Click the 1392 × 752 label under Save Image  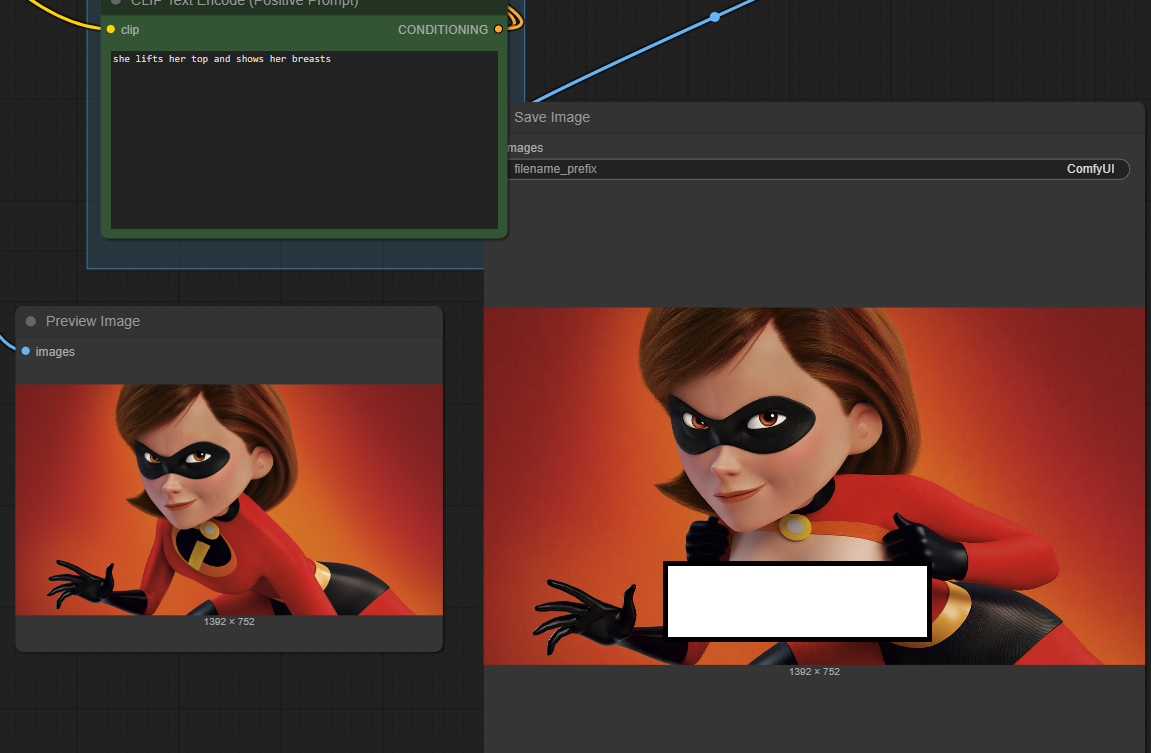[x=814, y=672]
